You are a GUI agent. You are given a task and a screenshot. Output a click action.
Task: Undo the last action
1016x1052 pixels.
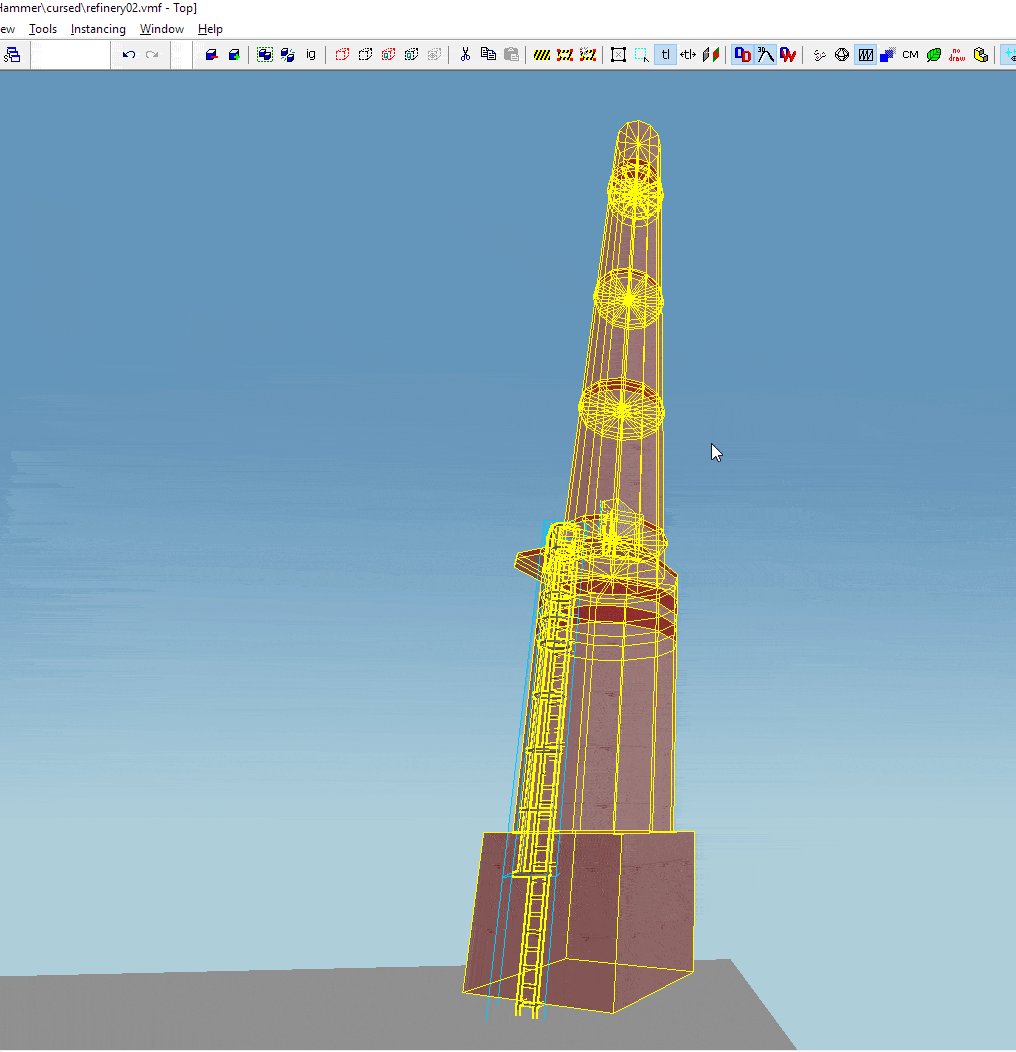coord(129,54)
